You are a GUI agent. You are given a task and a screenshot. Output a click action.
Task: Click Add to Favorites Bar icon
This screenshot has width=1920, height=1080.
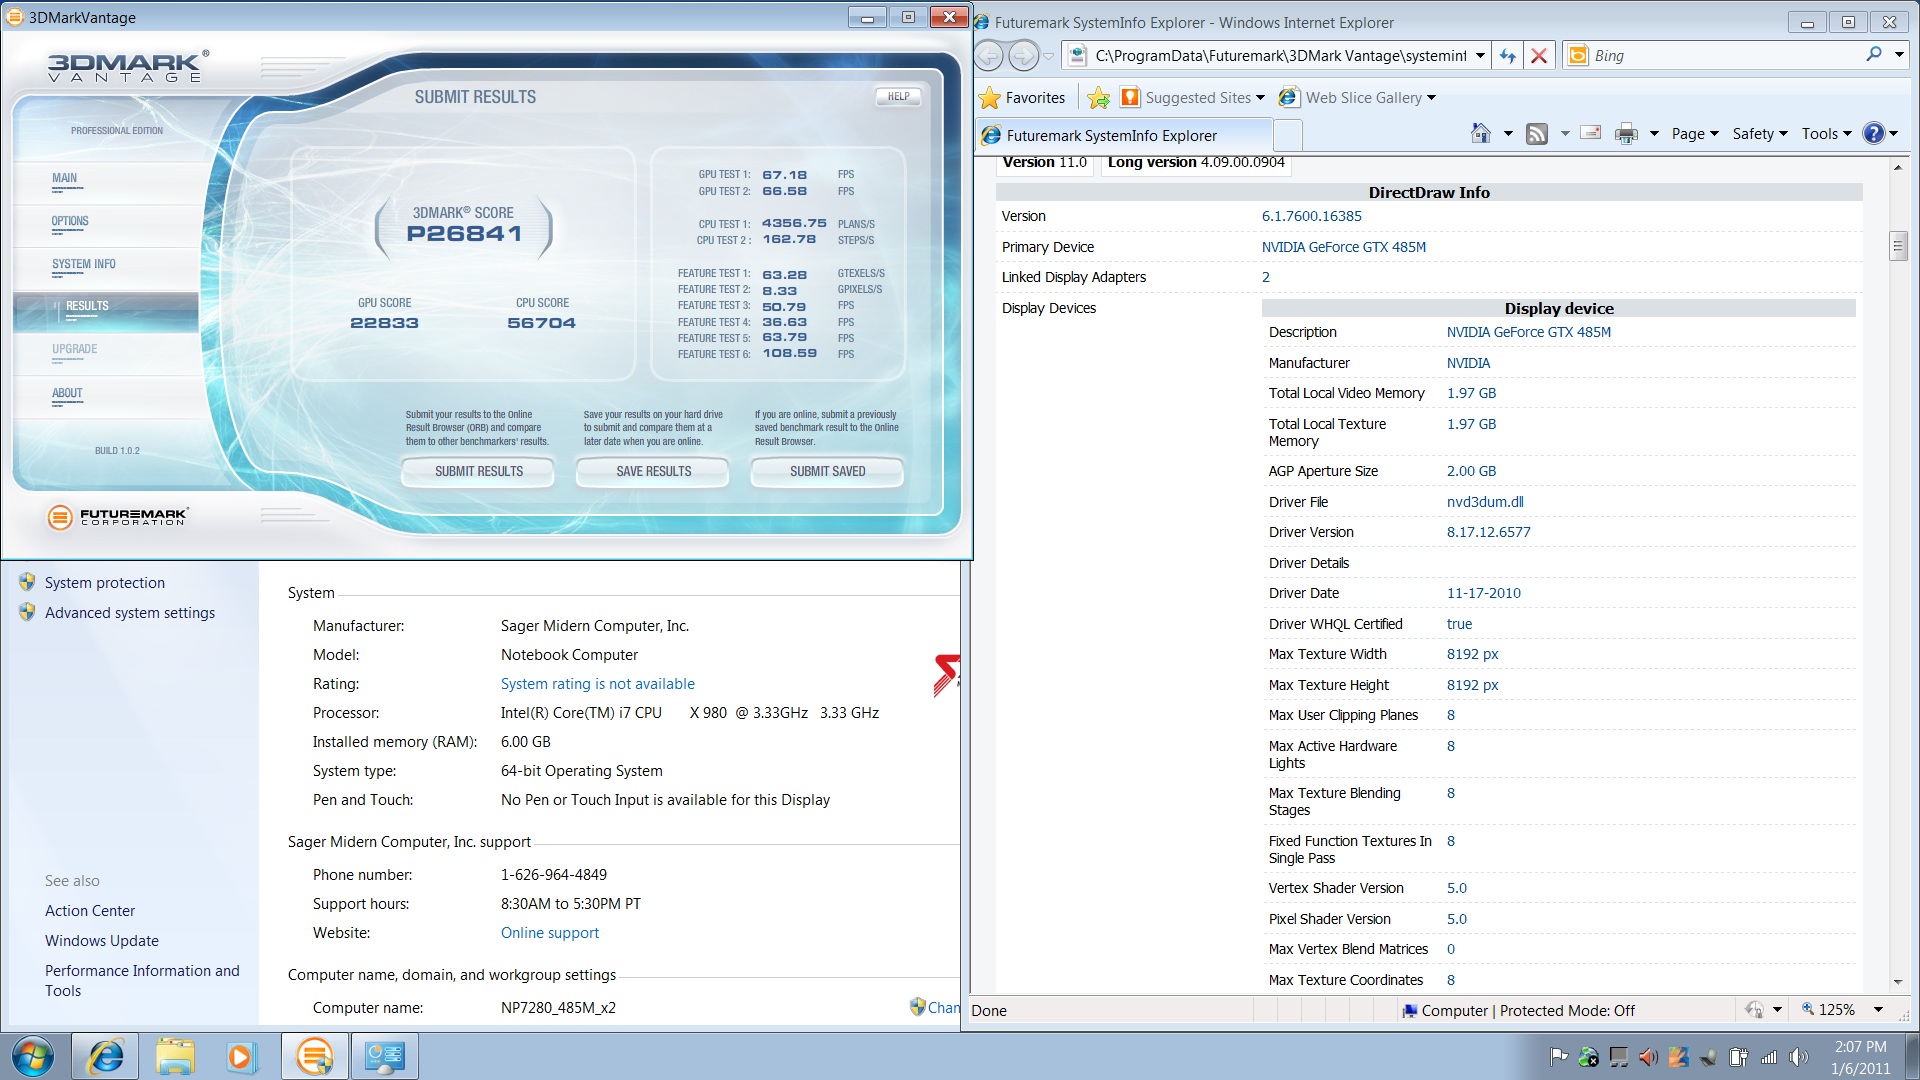[1098, 97]
